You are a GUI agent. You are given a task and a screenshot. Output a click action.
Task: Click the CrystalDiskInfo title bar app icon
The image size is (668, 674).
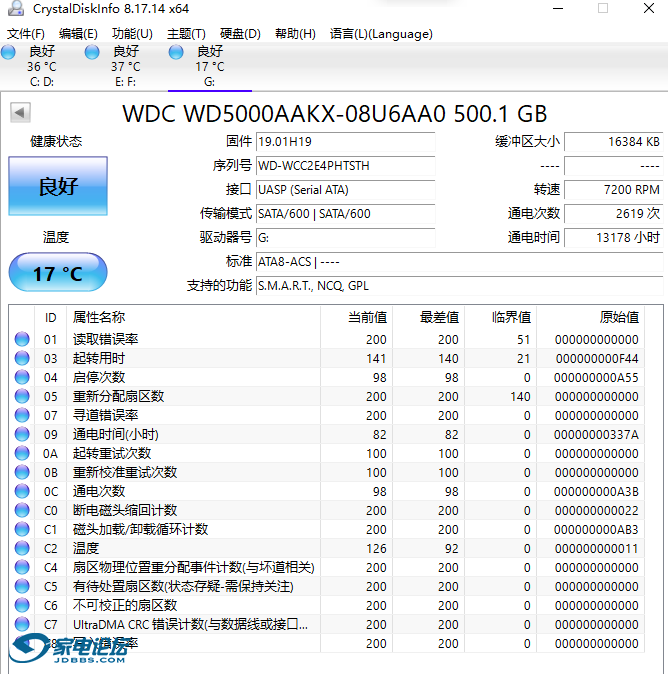coord(16,8)
